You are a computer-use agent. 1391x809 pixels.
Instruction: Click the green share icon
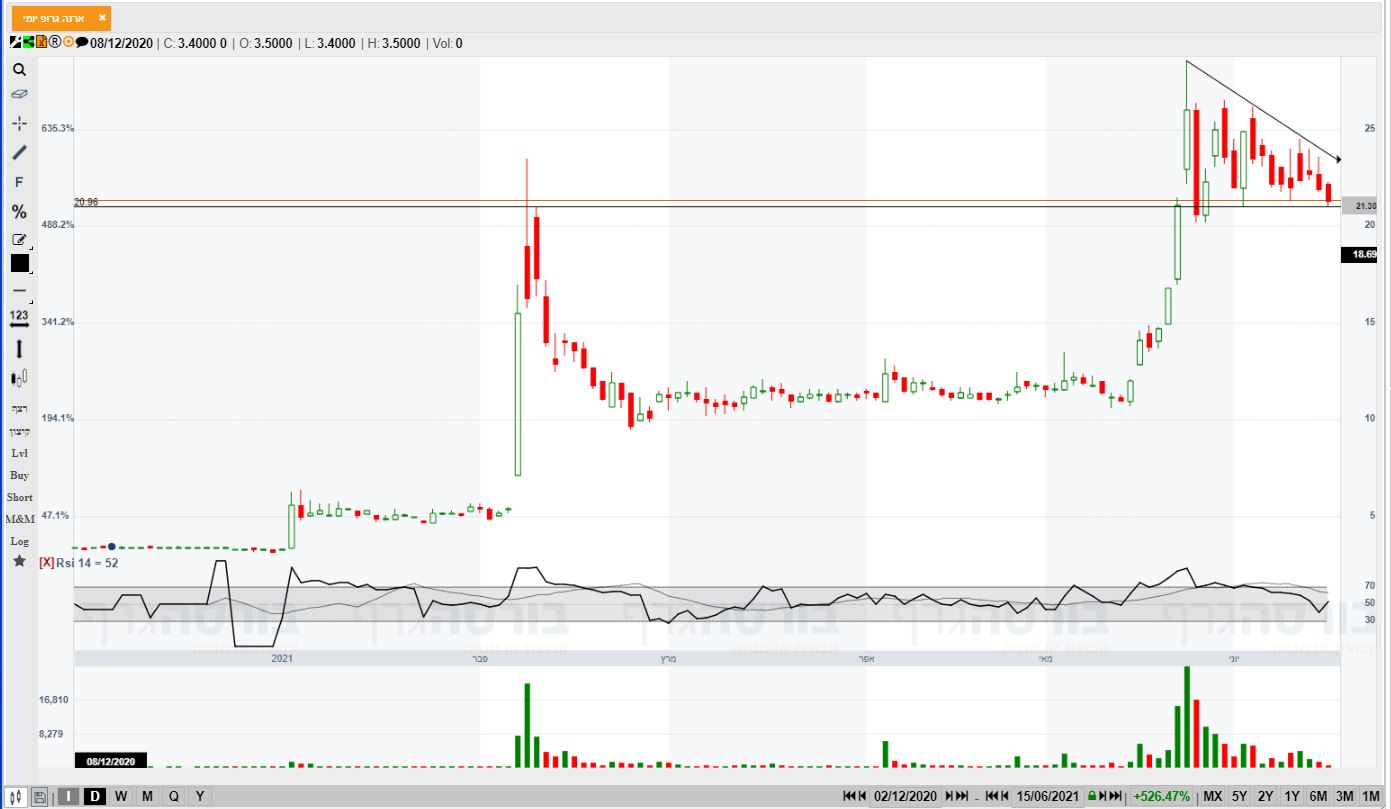28,42
